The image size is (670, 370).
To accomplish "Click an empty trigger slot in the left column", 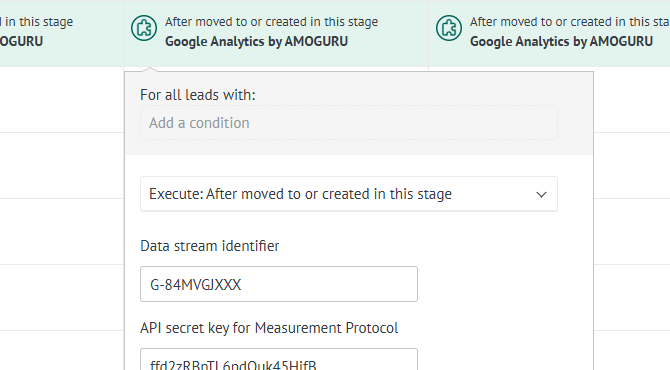I will tap(62, 166).
